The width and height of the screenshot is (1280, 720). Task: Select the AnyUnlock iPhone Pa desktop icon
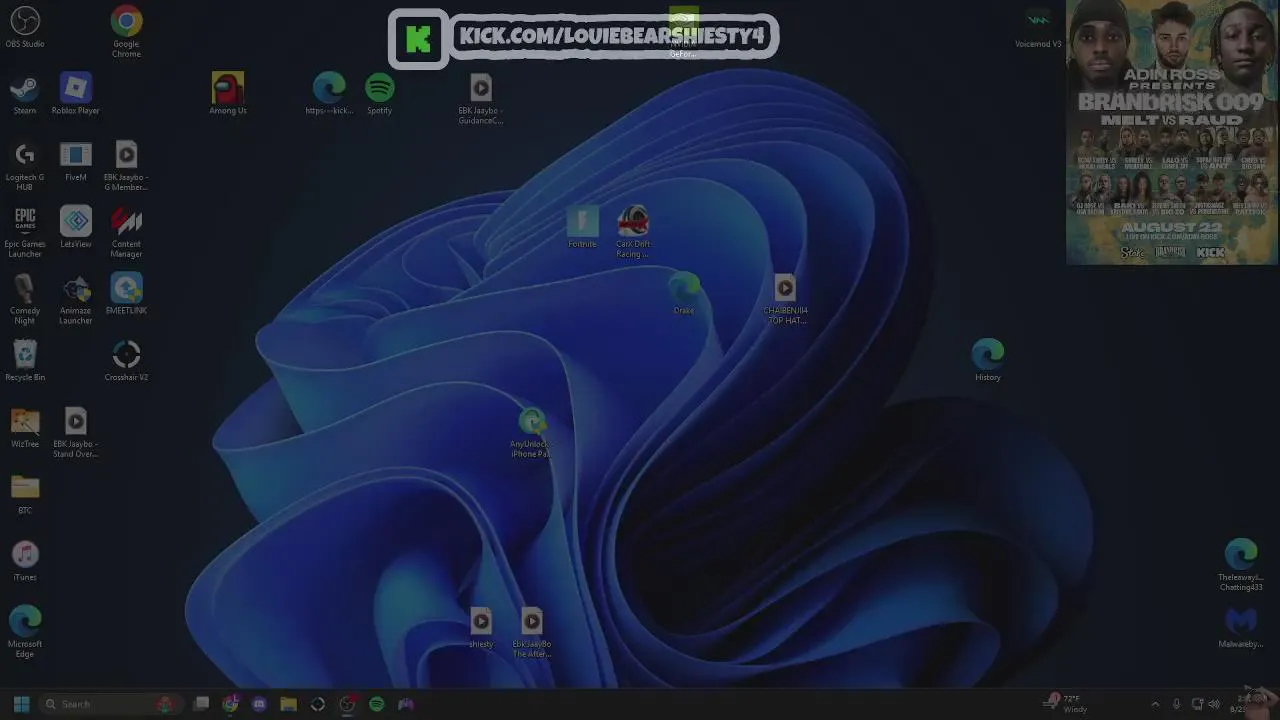coord(531,432)
